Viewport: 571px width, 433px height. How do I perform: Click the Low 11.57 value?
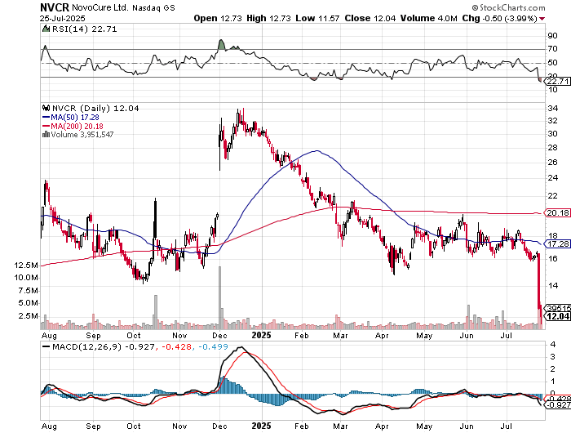point(318,18)
